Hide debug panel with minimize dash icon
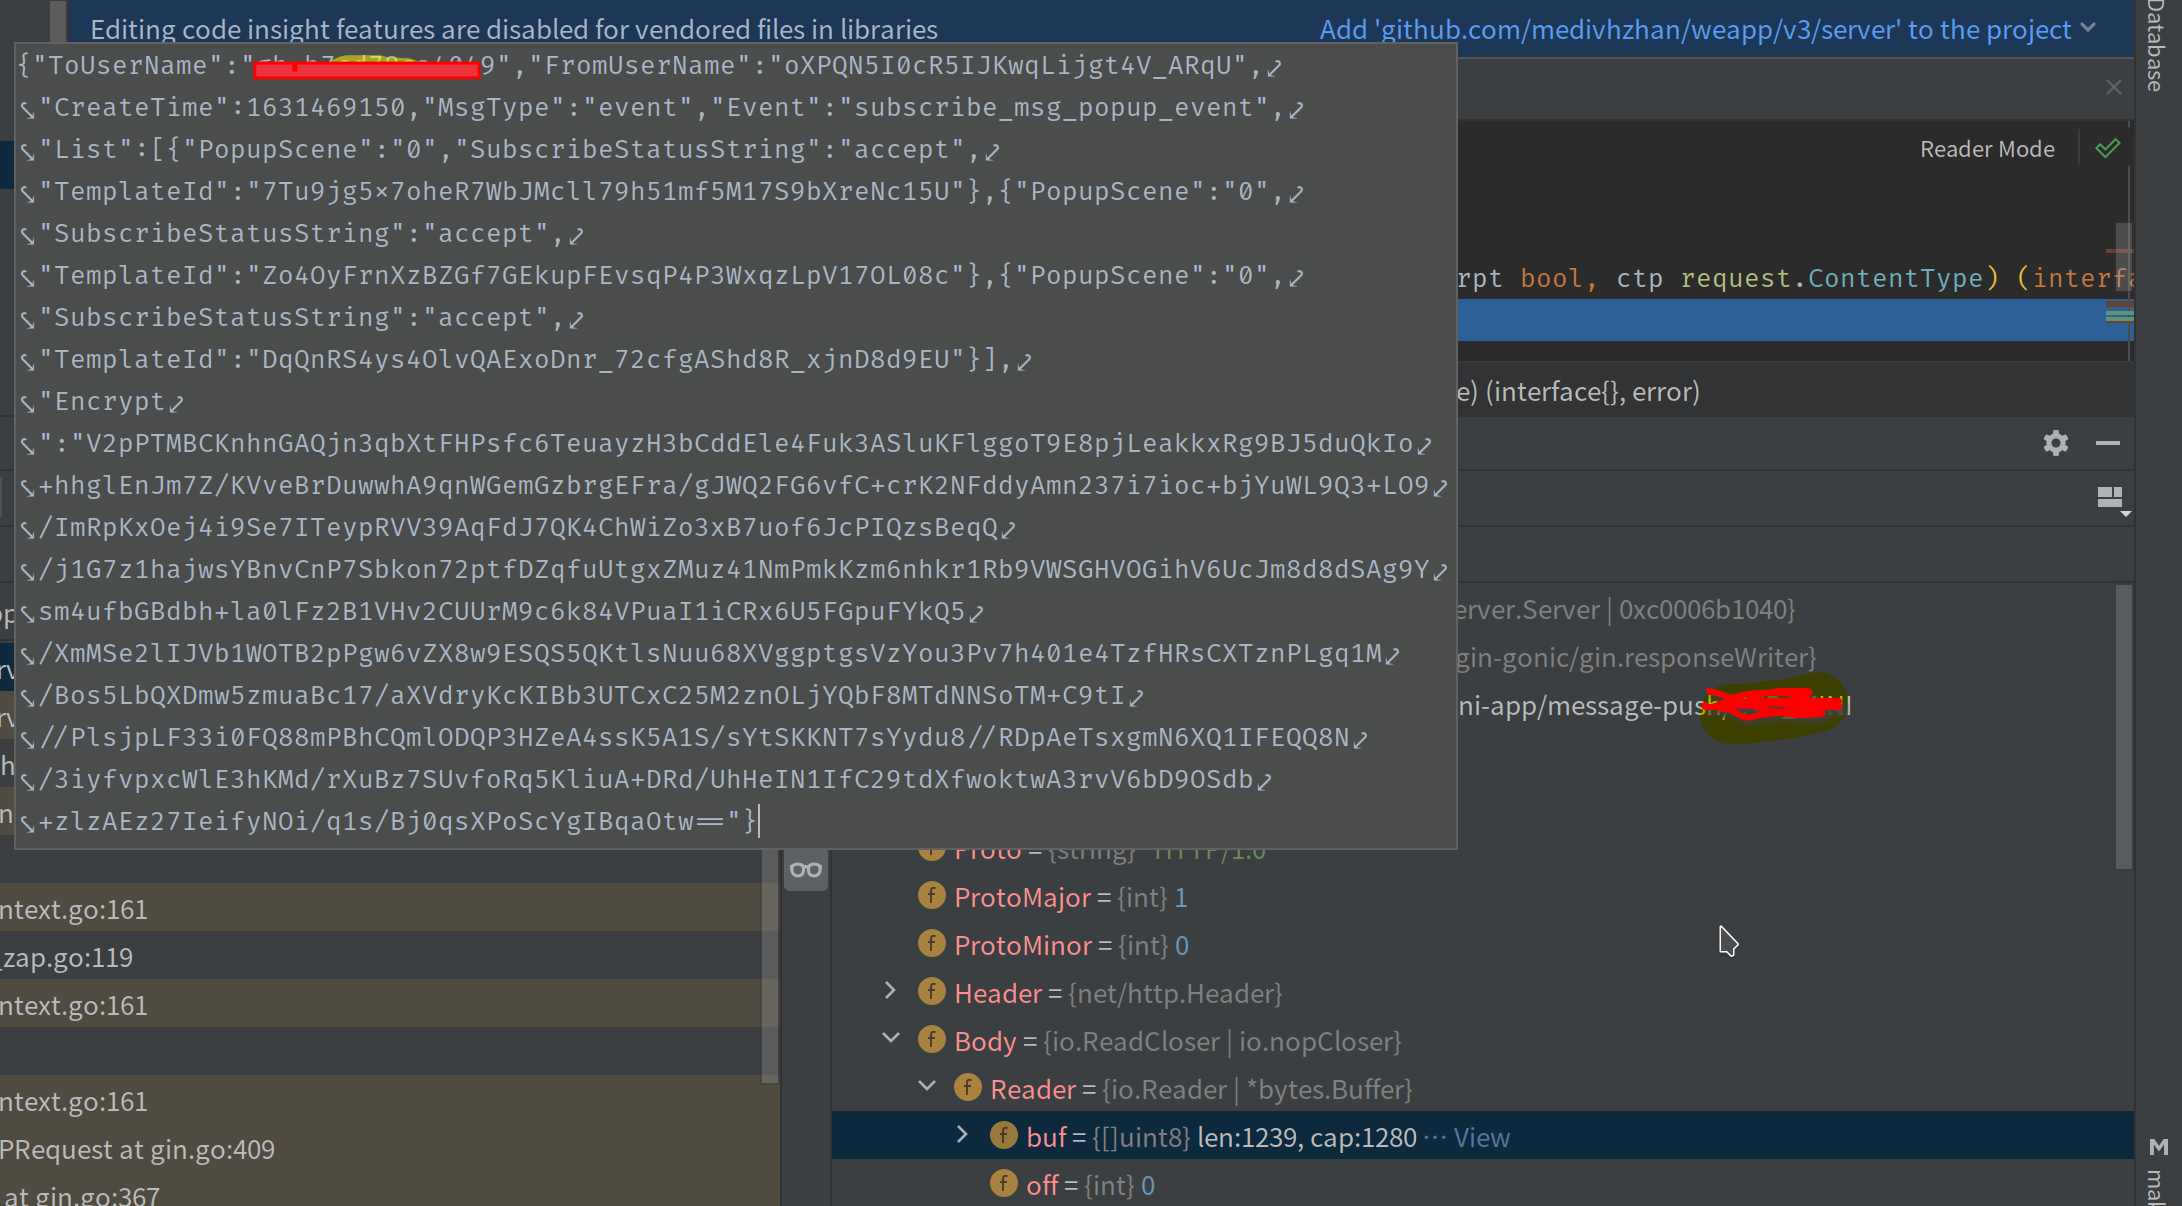This screenshot has height=1206, width=2182. pos(2108,443)
